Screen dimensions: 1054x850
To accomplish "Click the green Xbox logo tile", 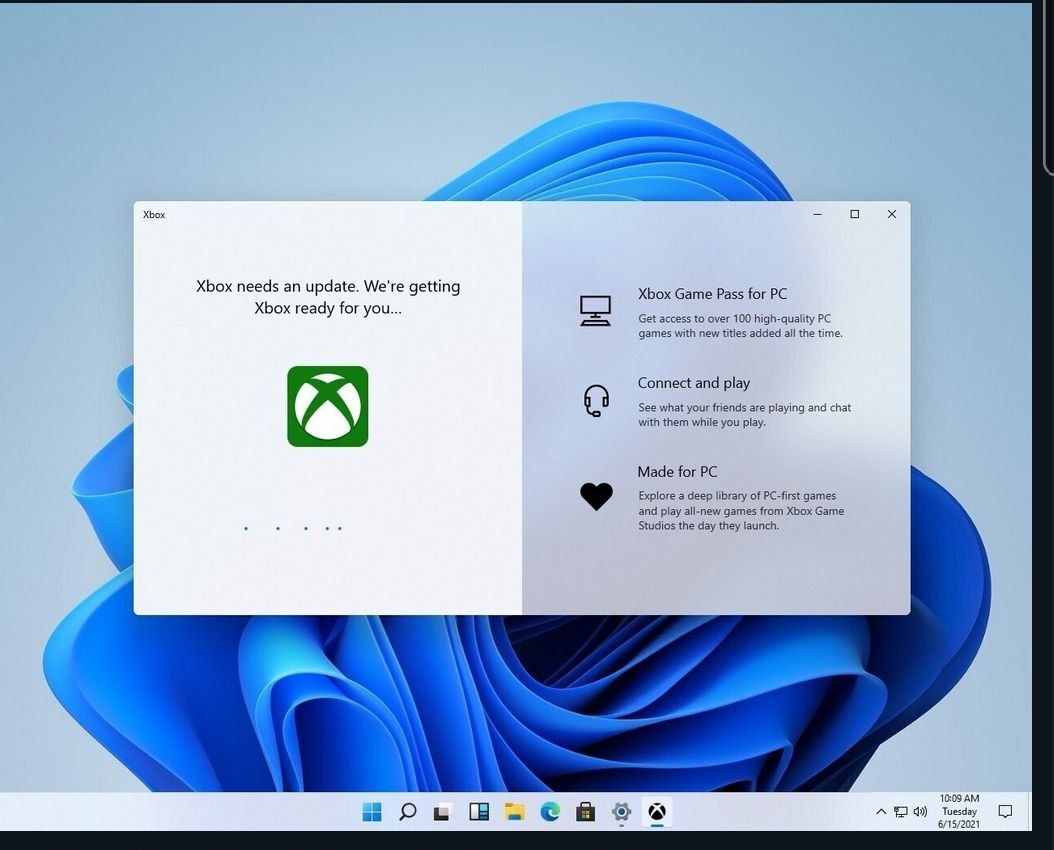I will 327,406.
